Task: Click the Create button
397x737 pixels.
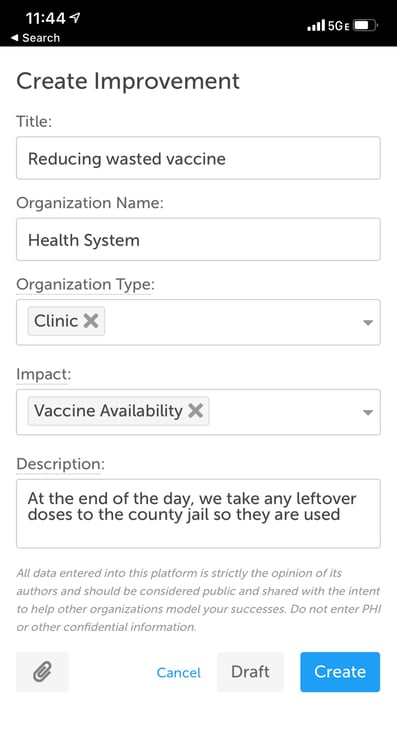Action: coord(340,672)
